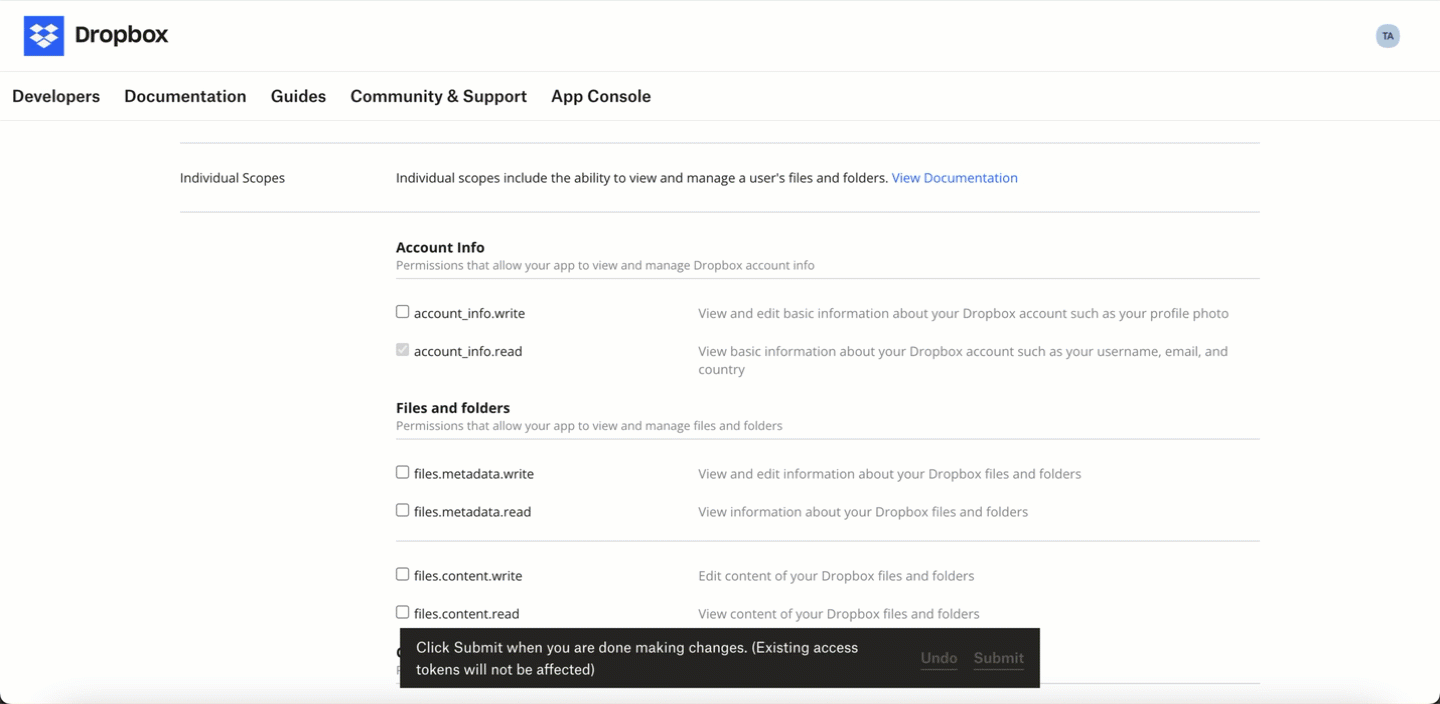Enable the files.content.write permission
The height and width of the screenshot is (704, 1440).
tap(402, 574)
